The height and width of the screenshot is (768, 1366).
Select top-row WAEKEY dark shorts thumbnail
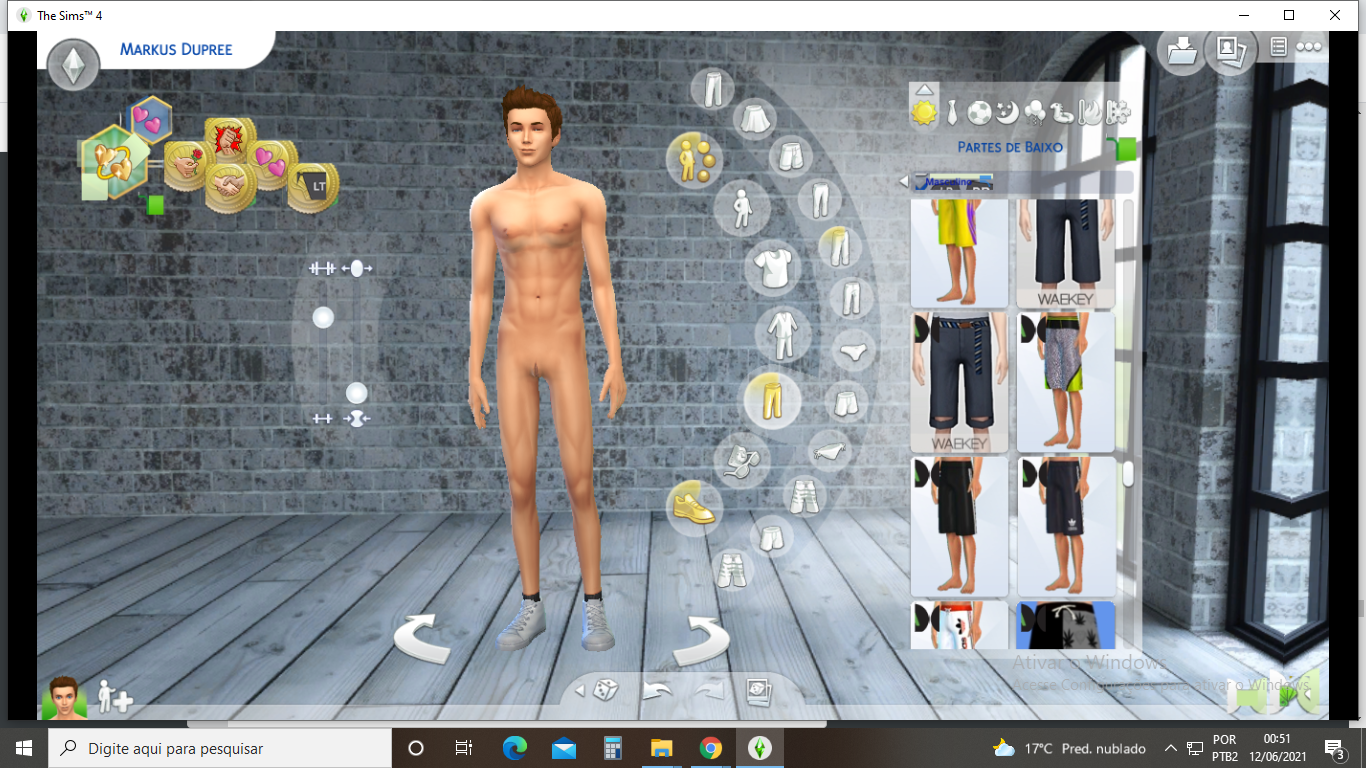[1066, 253]
